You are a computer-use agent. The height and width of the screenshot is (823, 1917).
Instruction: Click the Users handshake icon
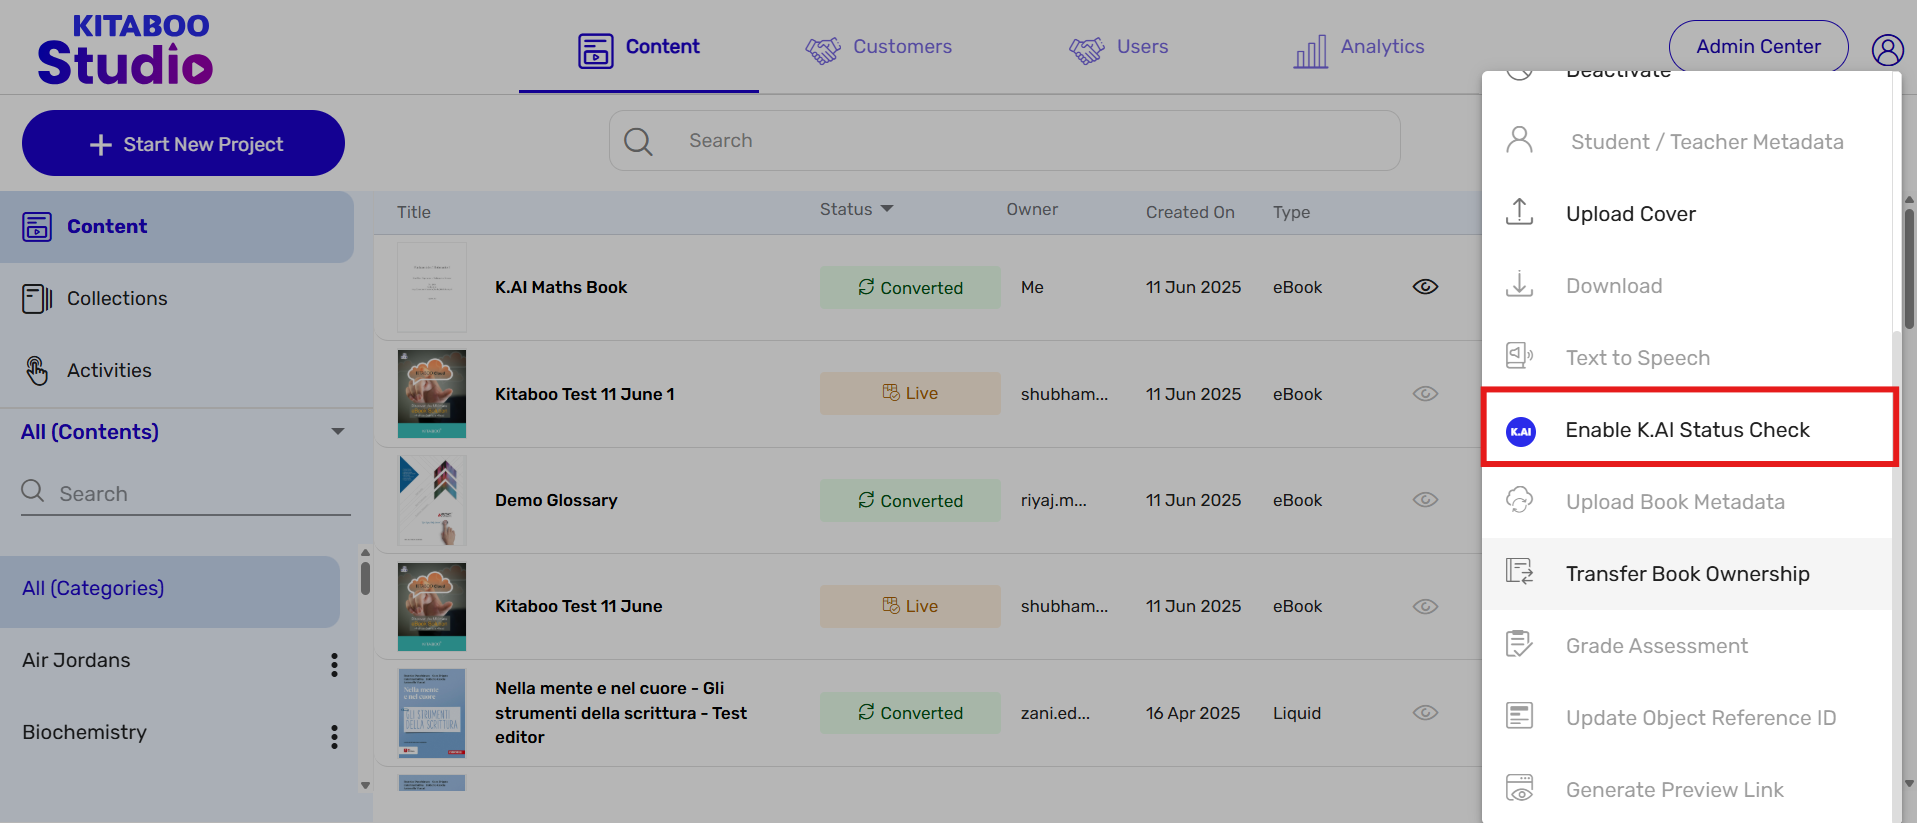(x=1087, y=50)
